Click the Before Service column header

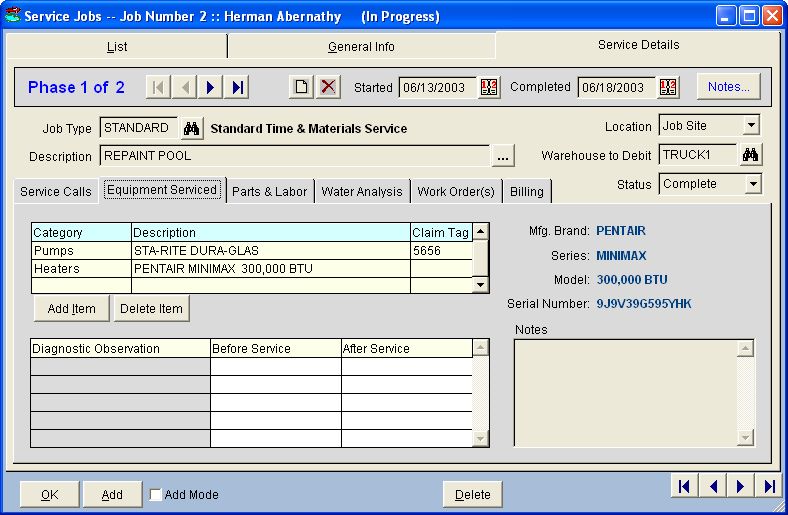tap(276, 348)
